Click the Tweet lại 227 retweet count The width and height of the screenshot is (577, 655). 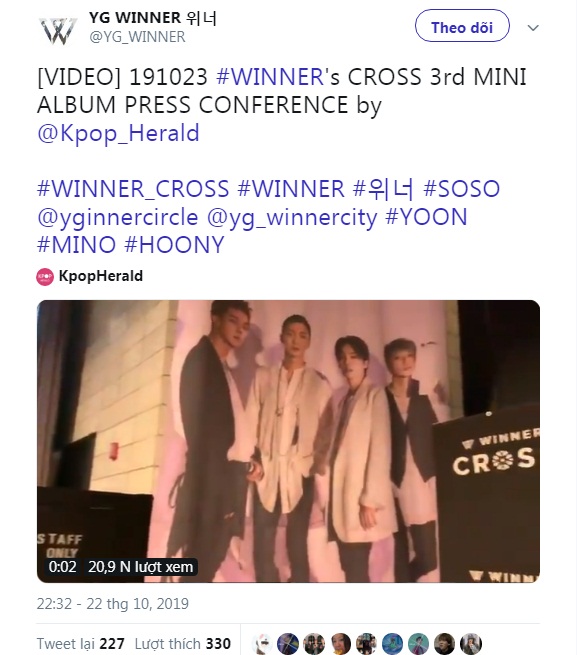pos(80,644)
